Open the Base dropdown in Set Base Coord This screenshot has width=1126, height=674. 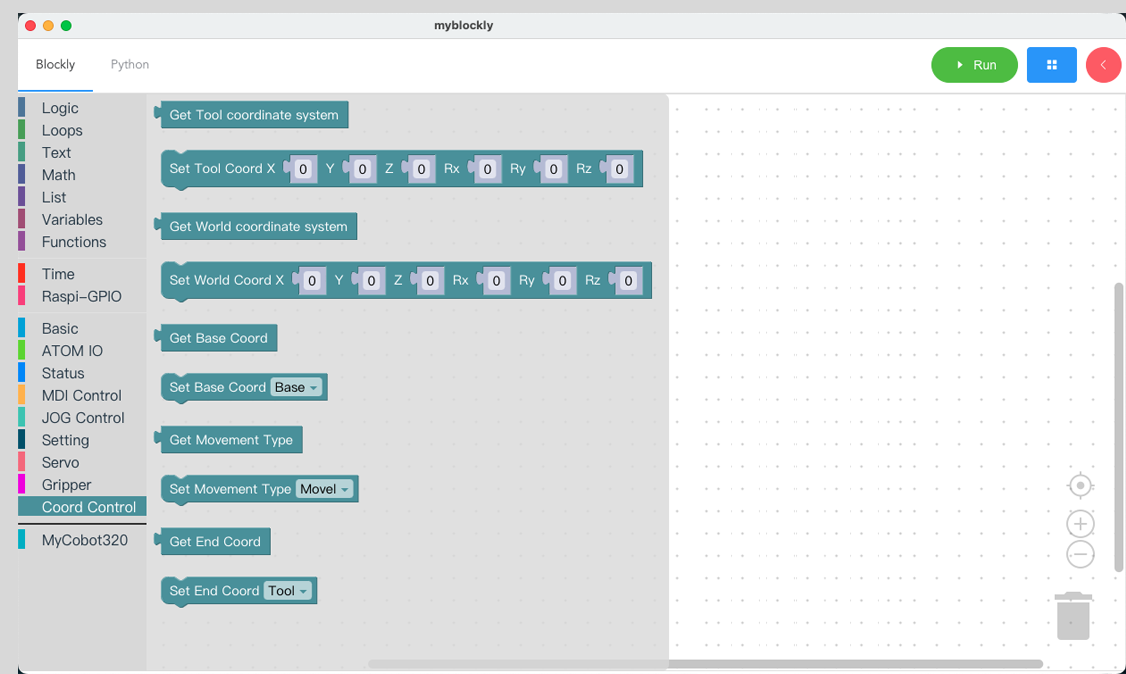[297, 387]
